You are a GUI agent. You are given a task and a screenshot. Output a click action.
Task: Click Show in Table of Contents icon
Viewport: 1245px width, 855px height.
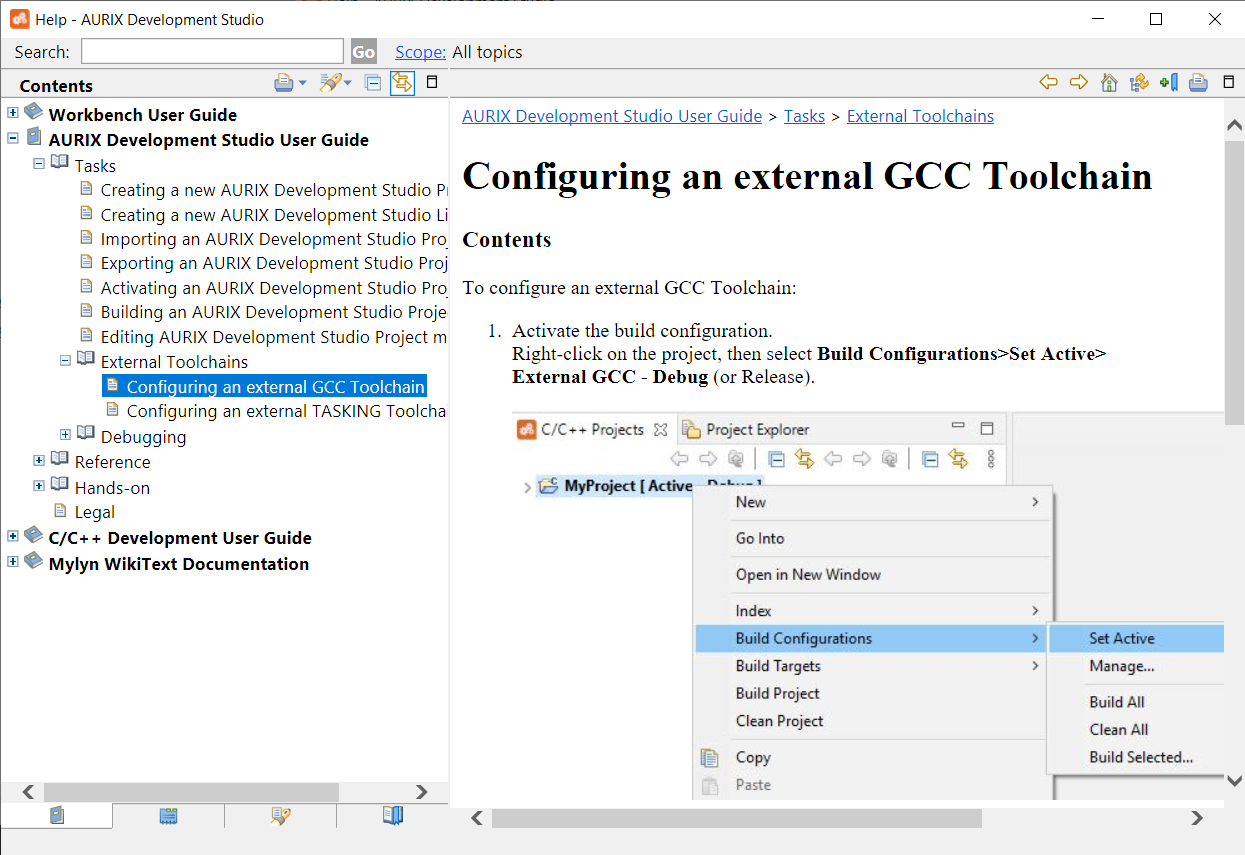pos(1138,83)
